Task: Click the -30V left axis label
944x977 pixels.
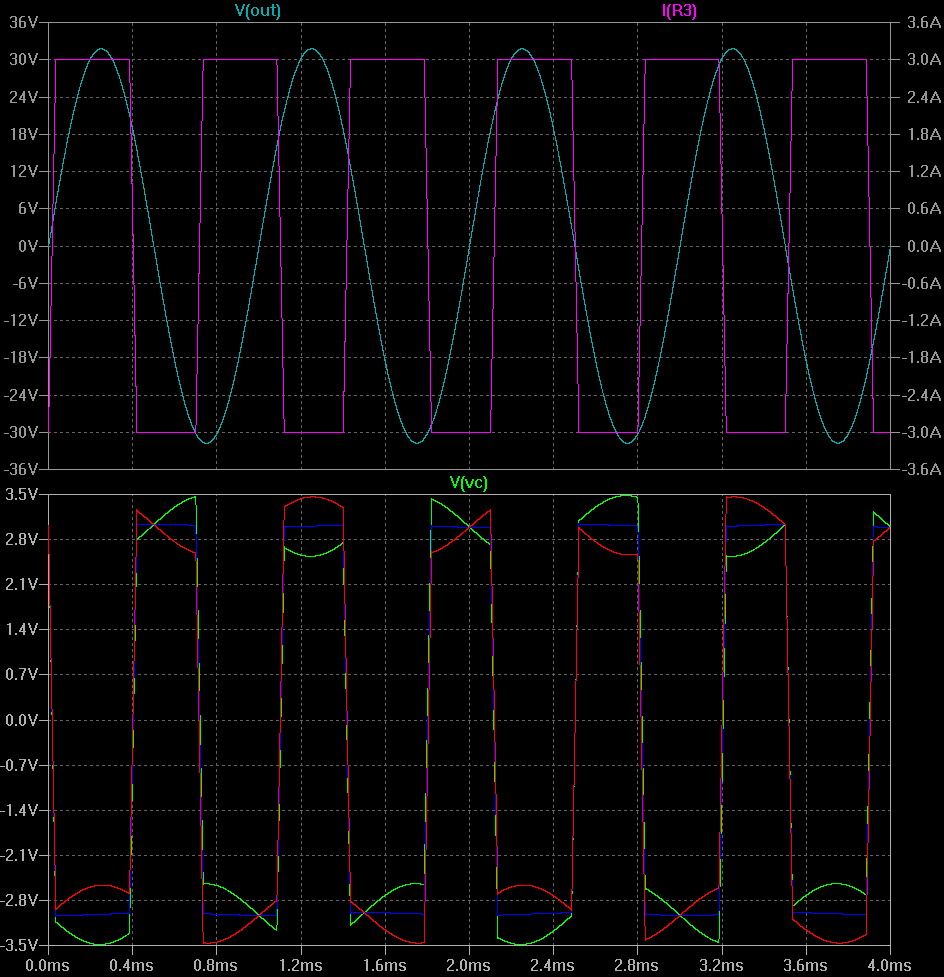Action: 21,432
